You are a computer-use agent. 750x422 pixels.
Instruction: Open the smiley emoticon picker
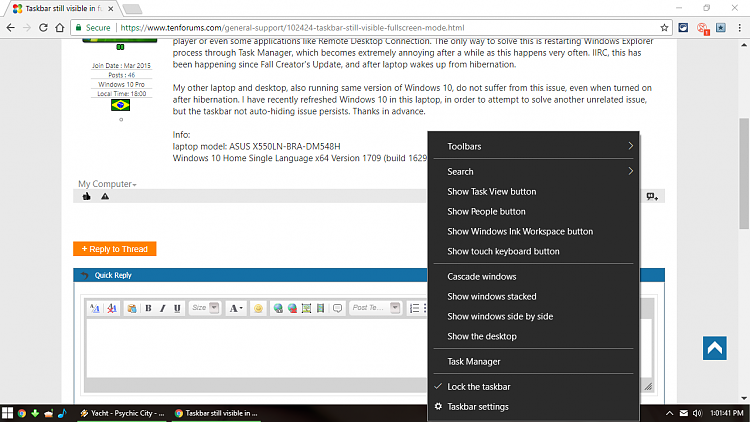pyautogui.click(x=258, y=308)
